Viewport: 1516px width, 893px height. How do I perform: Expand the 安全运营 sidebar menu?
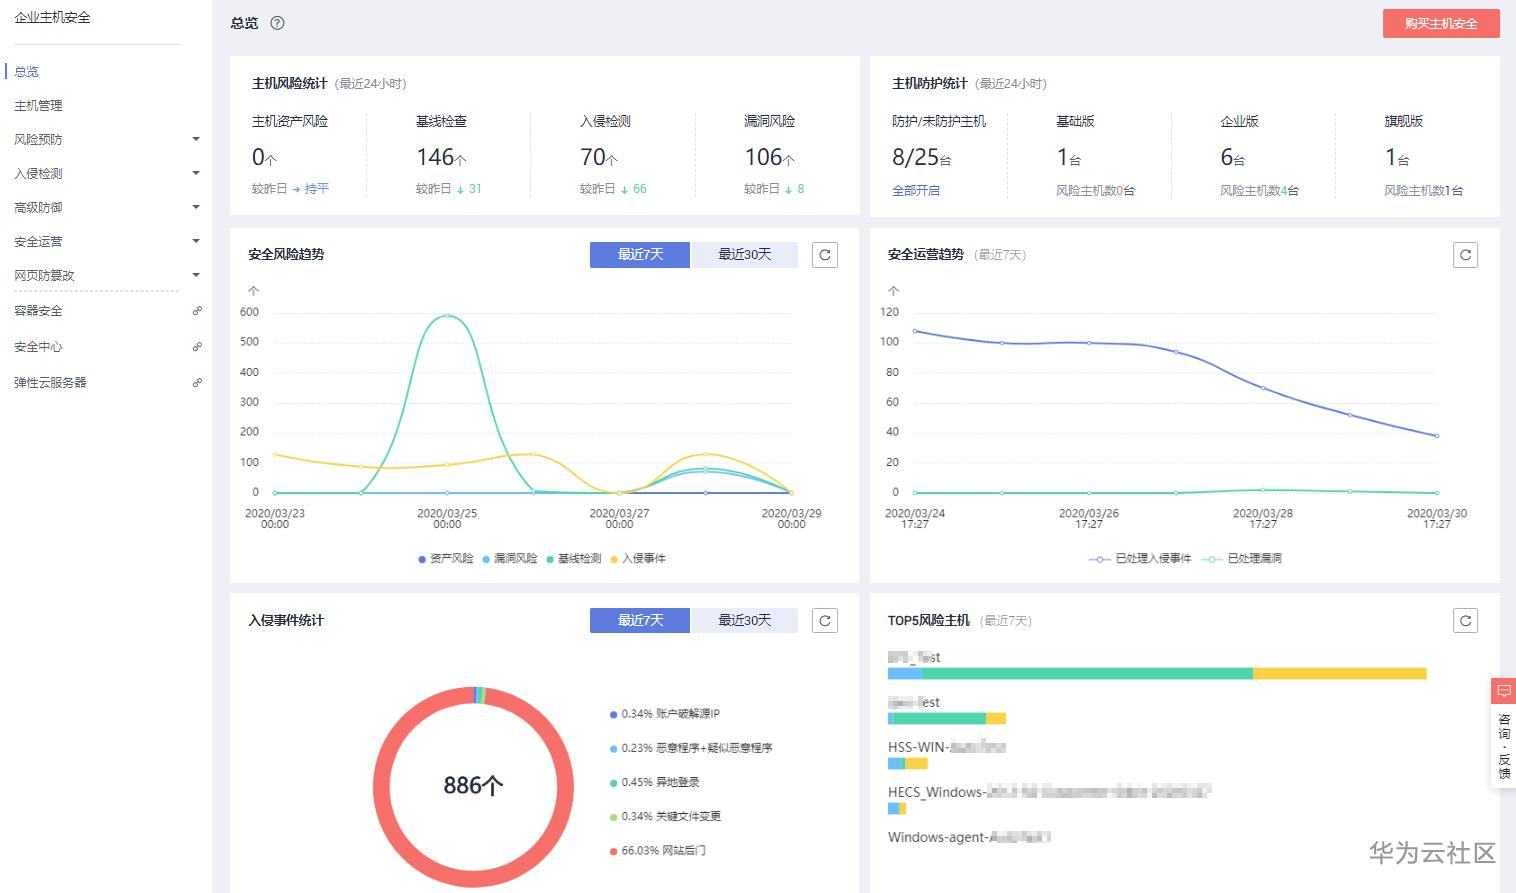tap(196, 242)
